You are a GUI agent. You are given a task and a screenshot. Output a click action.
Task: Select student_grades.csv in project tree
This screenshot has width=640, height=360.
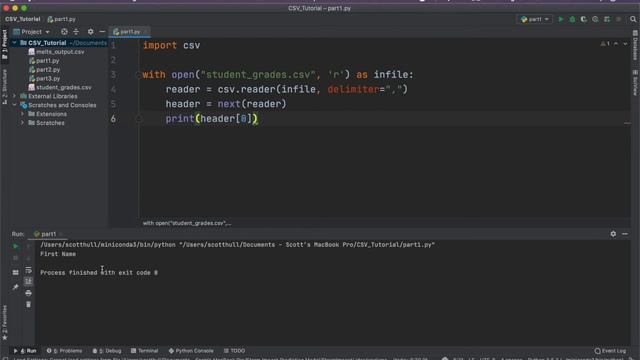[x=60, y=87]
